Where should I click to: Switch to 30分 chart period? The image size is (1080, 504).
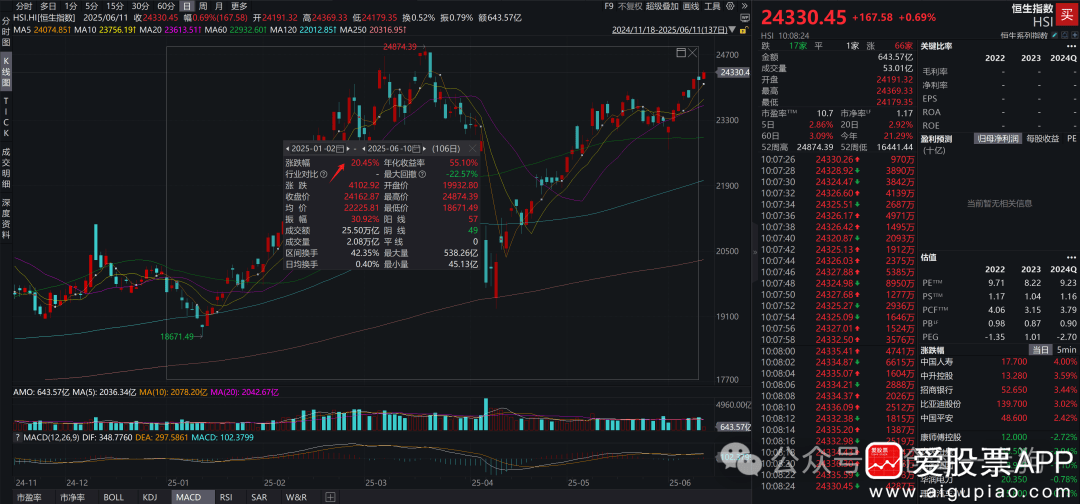141,6
